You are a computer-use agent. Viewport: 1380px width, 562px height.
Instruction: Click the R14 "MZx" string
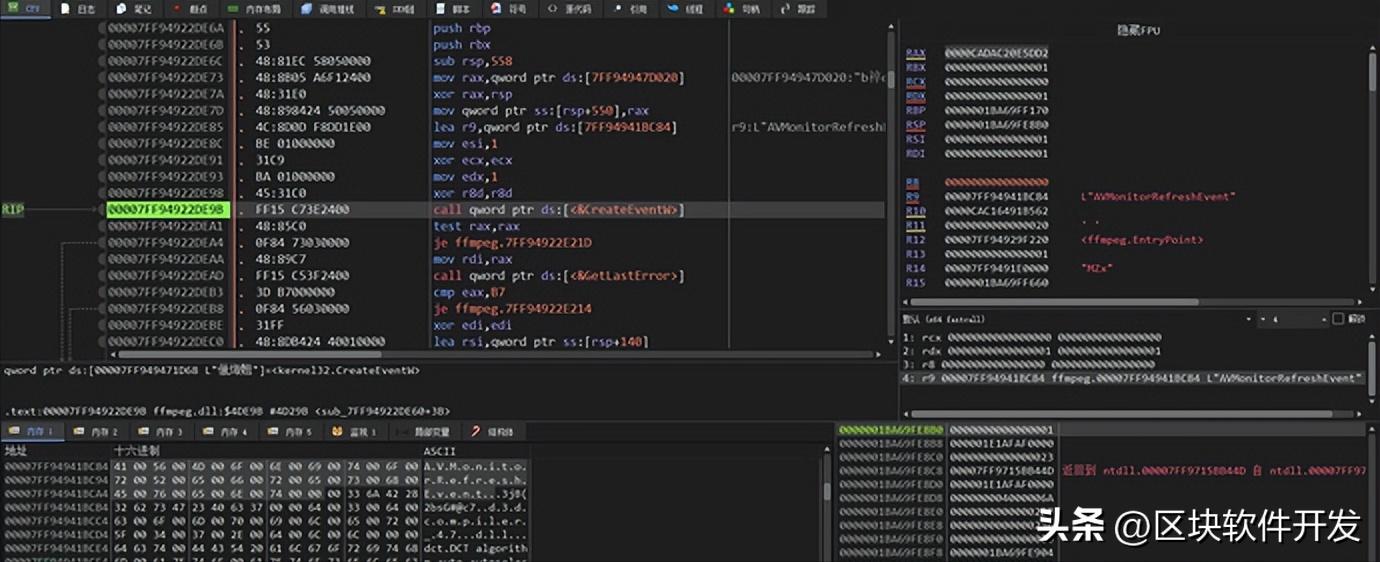point(1096,268)
